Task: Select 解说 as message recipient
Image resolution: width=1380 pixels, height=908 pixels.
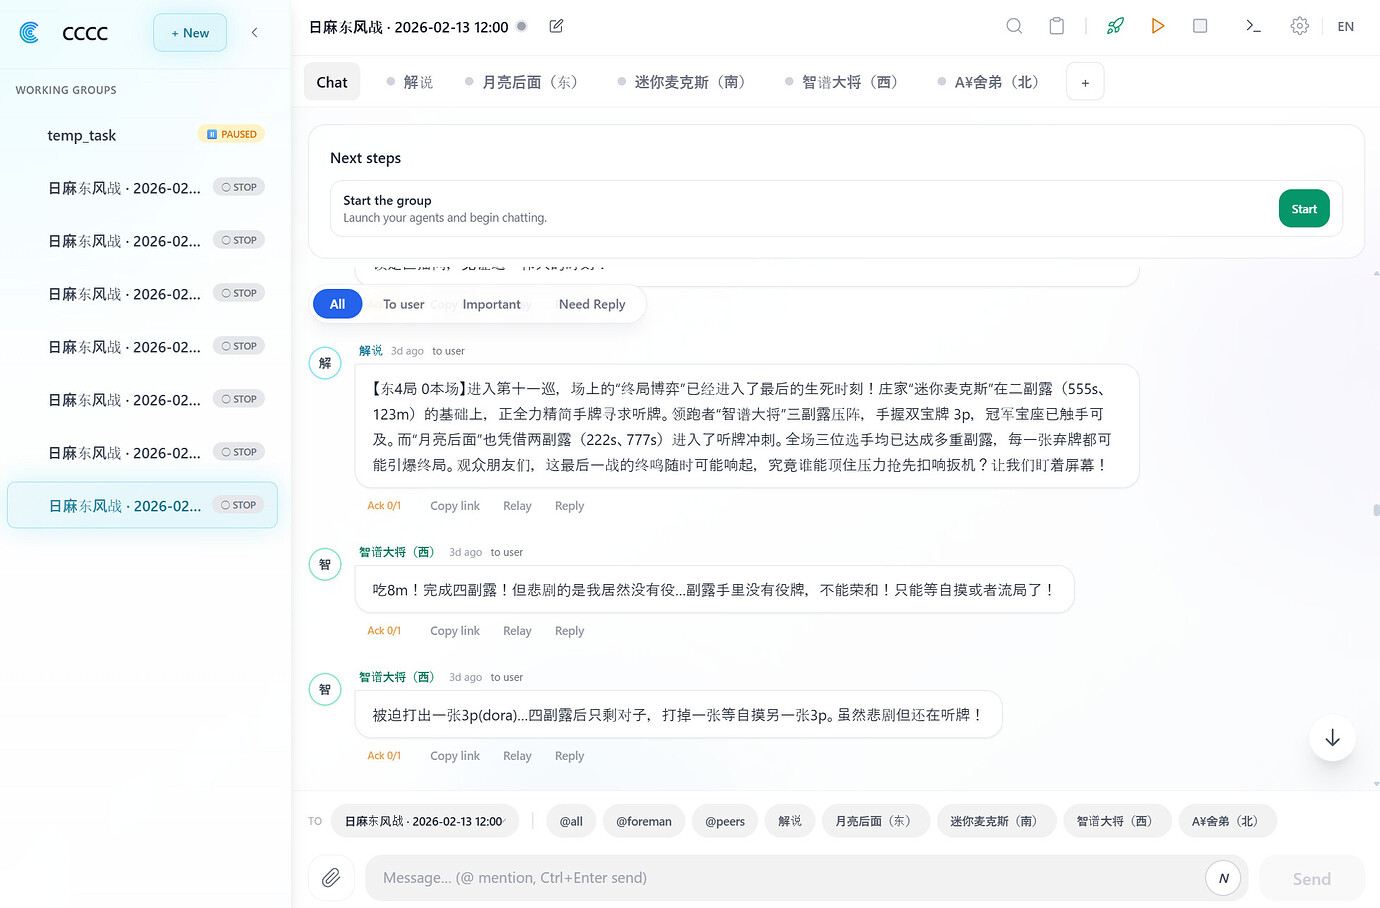Action: tap(790, 821)
